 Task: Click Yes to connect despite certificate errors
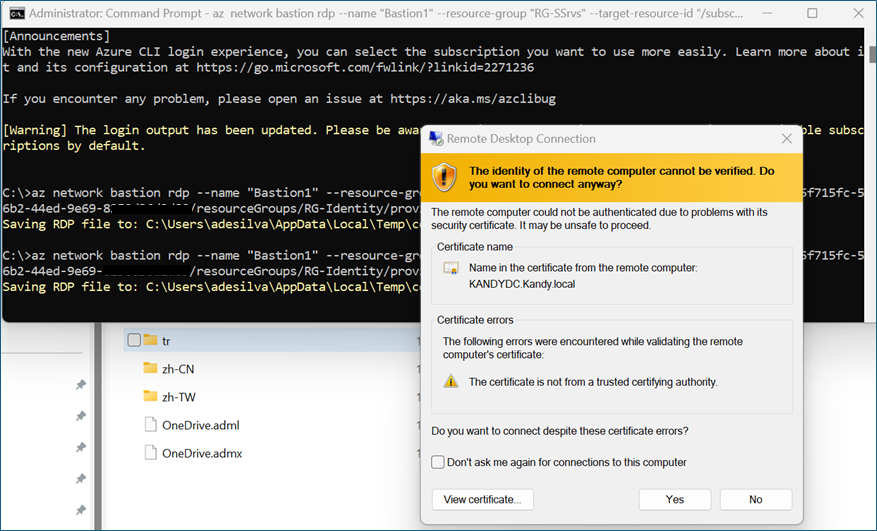[x=675, y=499]
